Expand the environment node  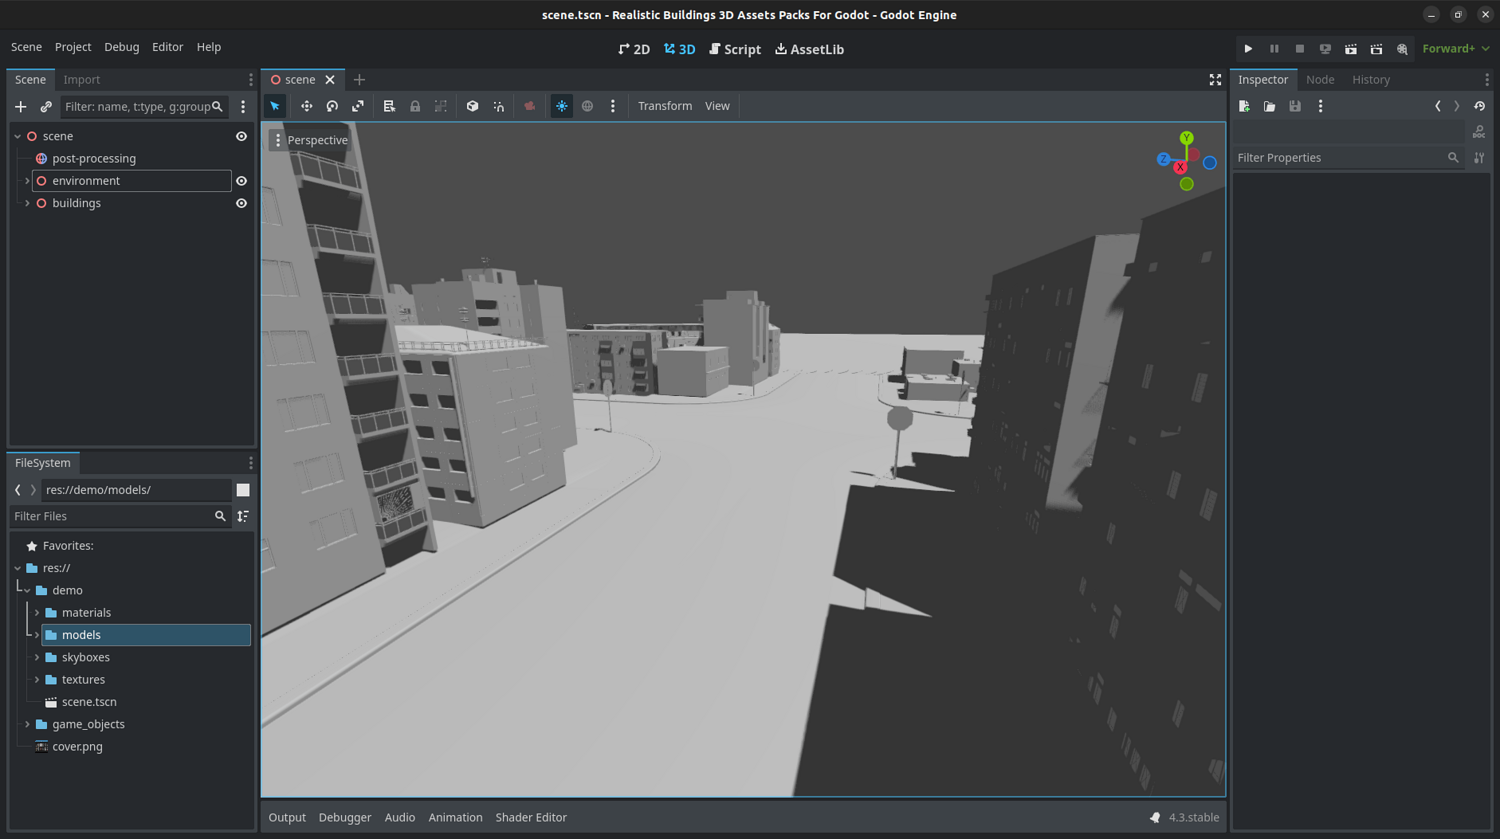click(x=27, y=181)
